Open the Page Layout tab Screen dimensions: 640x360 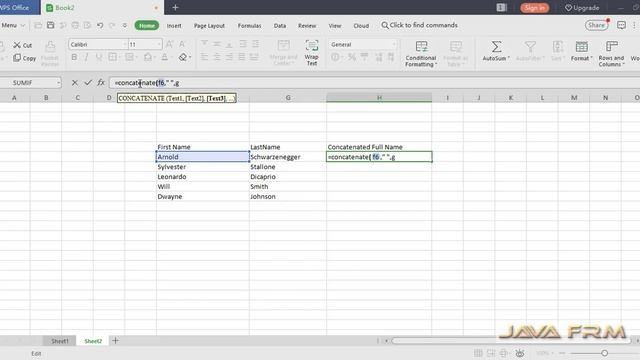[209, 25]
